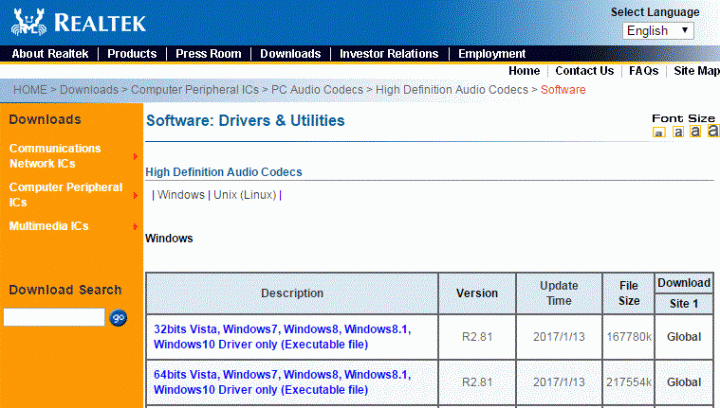This screenshot has width=720, height=408.
Task: Click the Communications Network ICs sidebar text
Action: pos(55,156)
